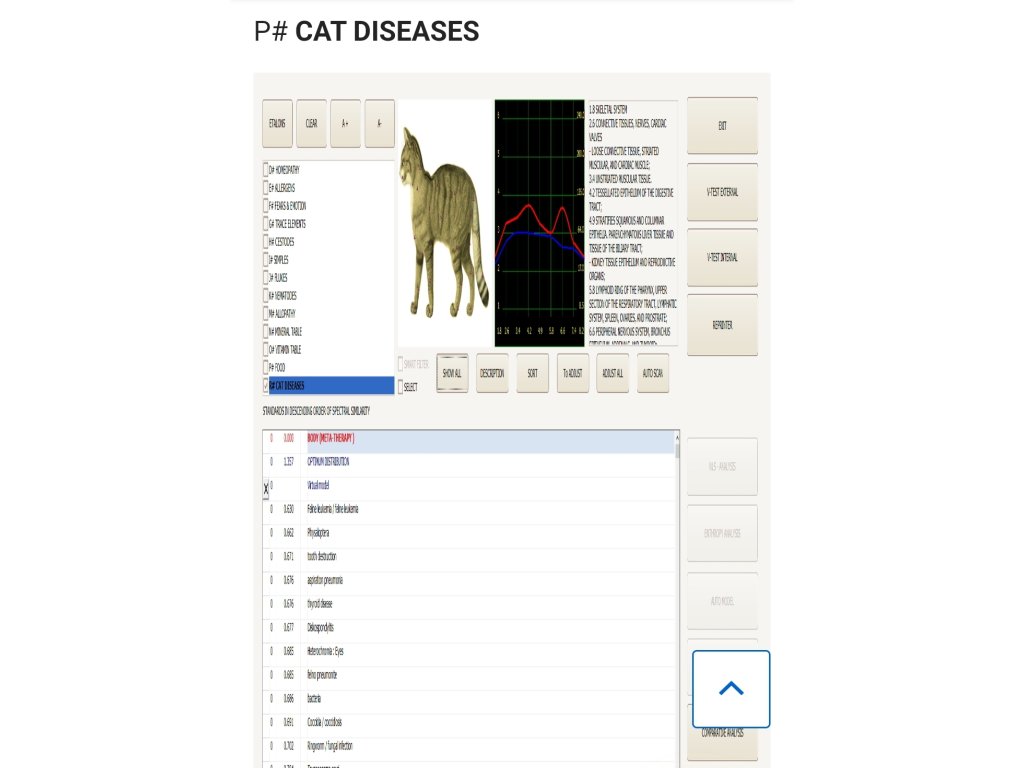Click the To ADJUST button
The width and height of the screenshot is (1024, 768).
coord(573,373)
